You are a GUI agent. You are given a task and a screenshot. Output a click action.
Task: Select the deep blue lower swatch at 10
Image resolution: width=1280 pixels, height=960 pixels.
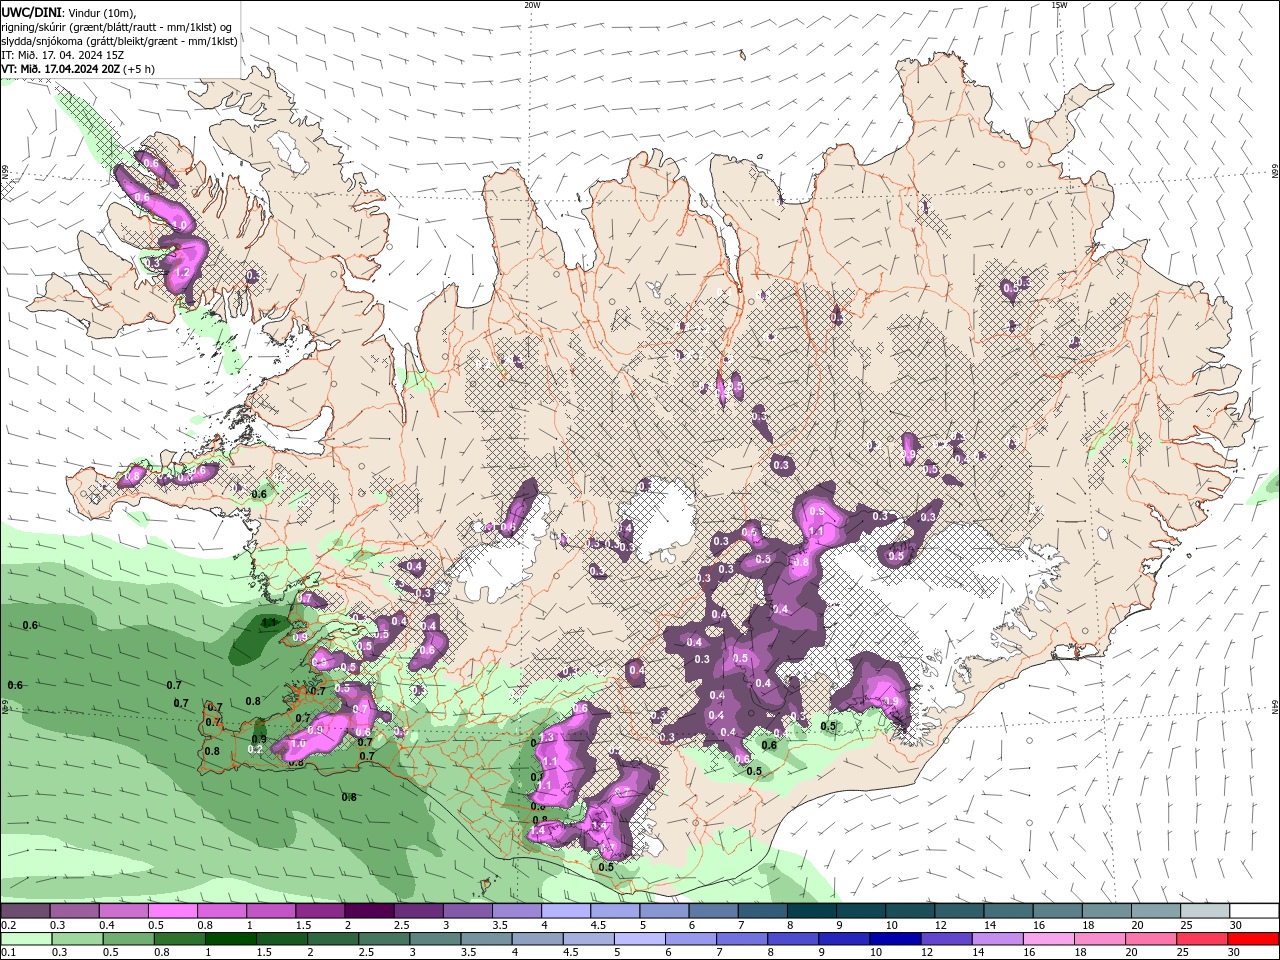[x=893, y=939]
